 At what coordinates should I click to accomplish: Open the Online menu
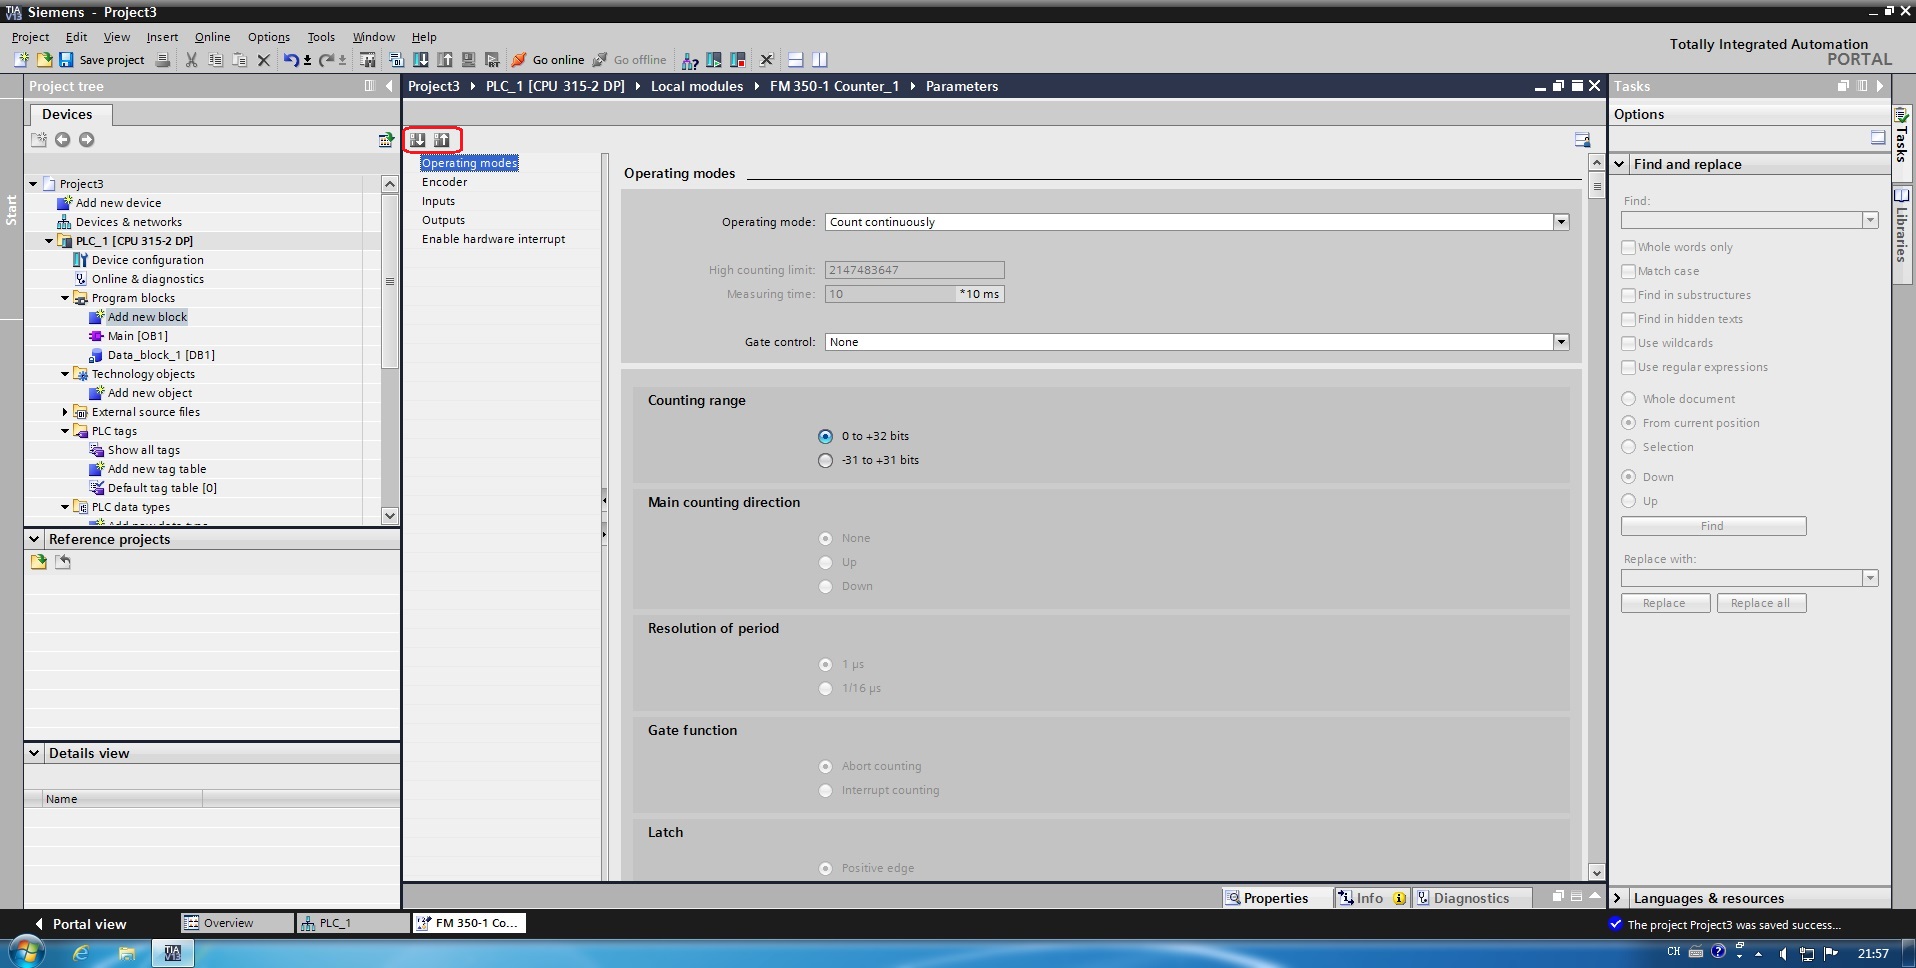212,37
